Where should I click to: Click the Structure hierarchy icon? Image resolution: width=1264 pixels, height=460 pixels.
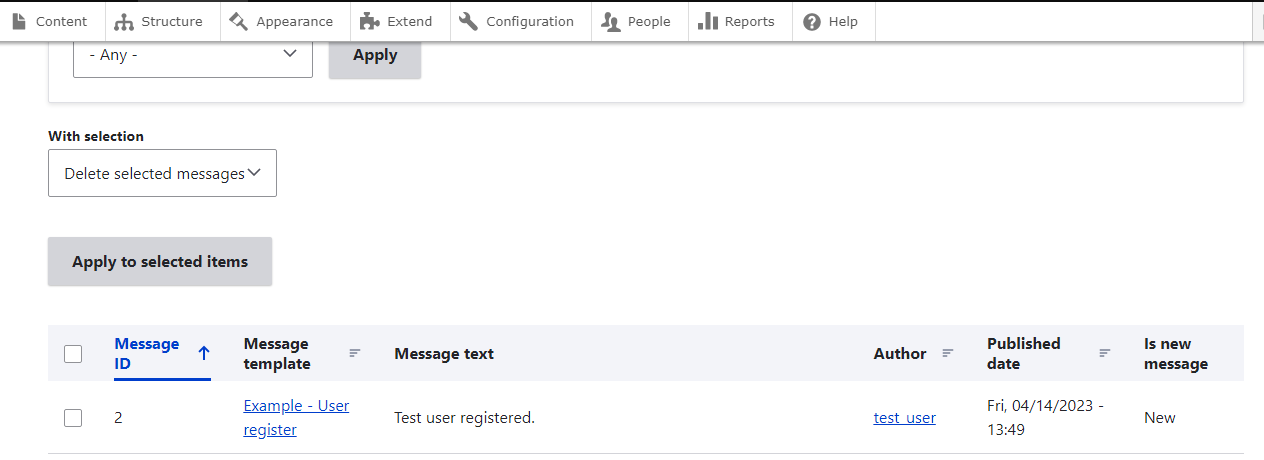(124, 21)
